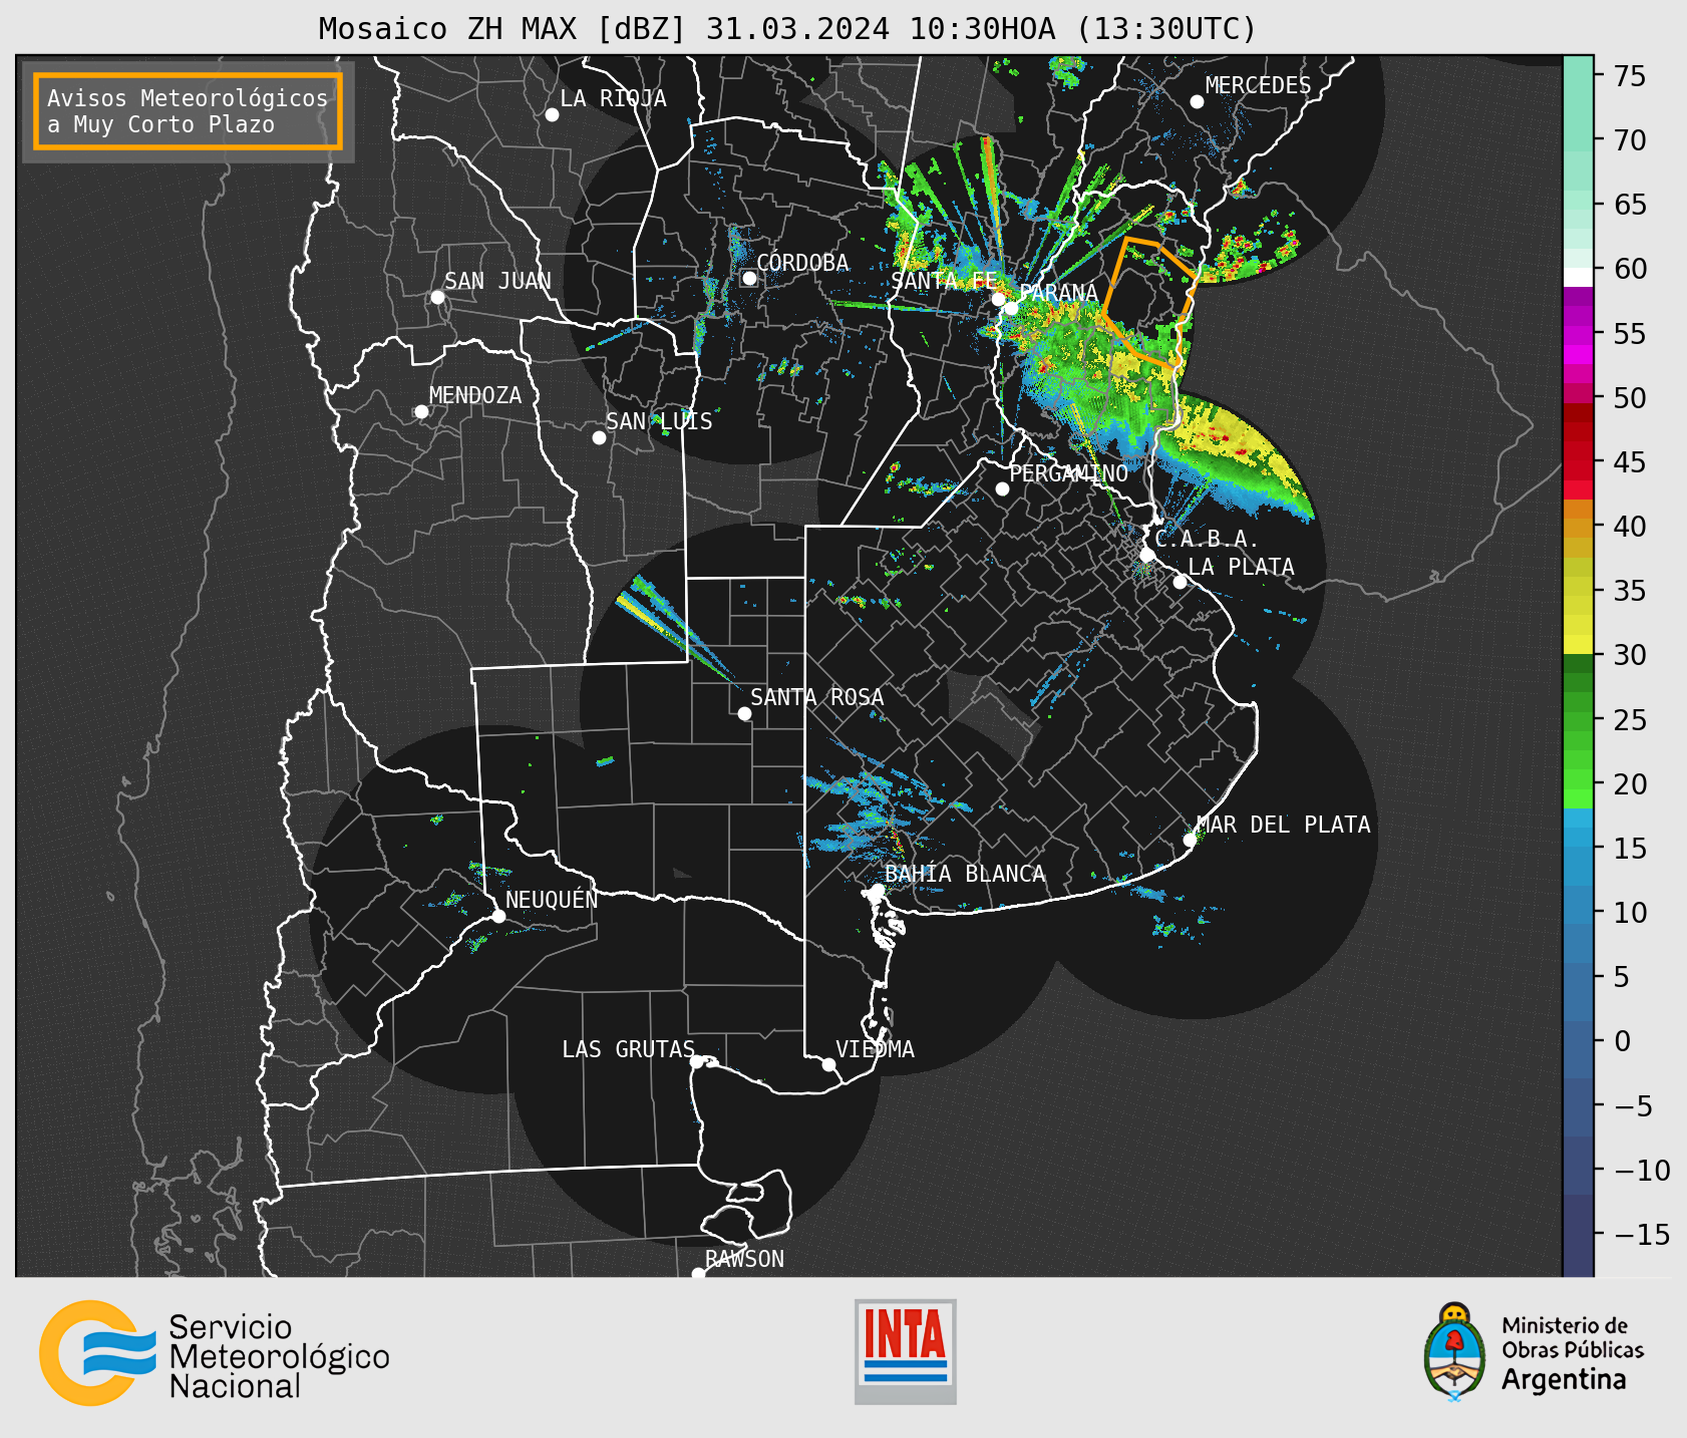Click the RAWSON city label
1687x1438 pixels.
point(744,1259)
